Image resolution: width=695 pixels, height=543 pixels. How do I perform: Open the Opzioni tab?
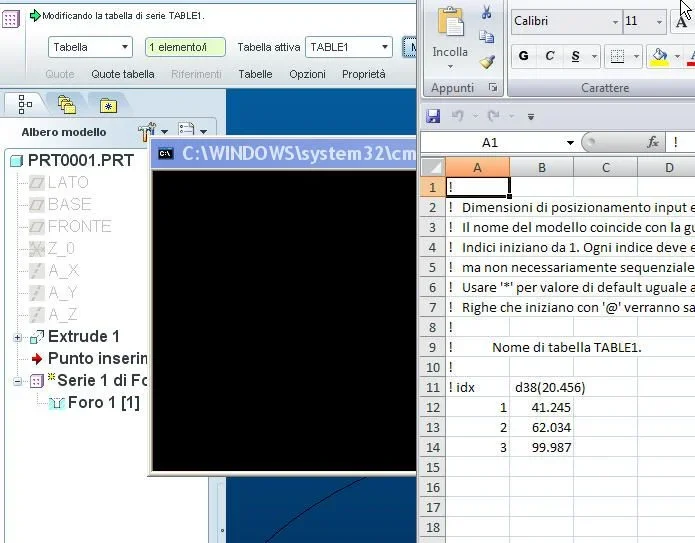point(307,74)
